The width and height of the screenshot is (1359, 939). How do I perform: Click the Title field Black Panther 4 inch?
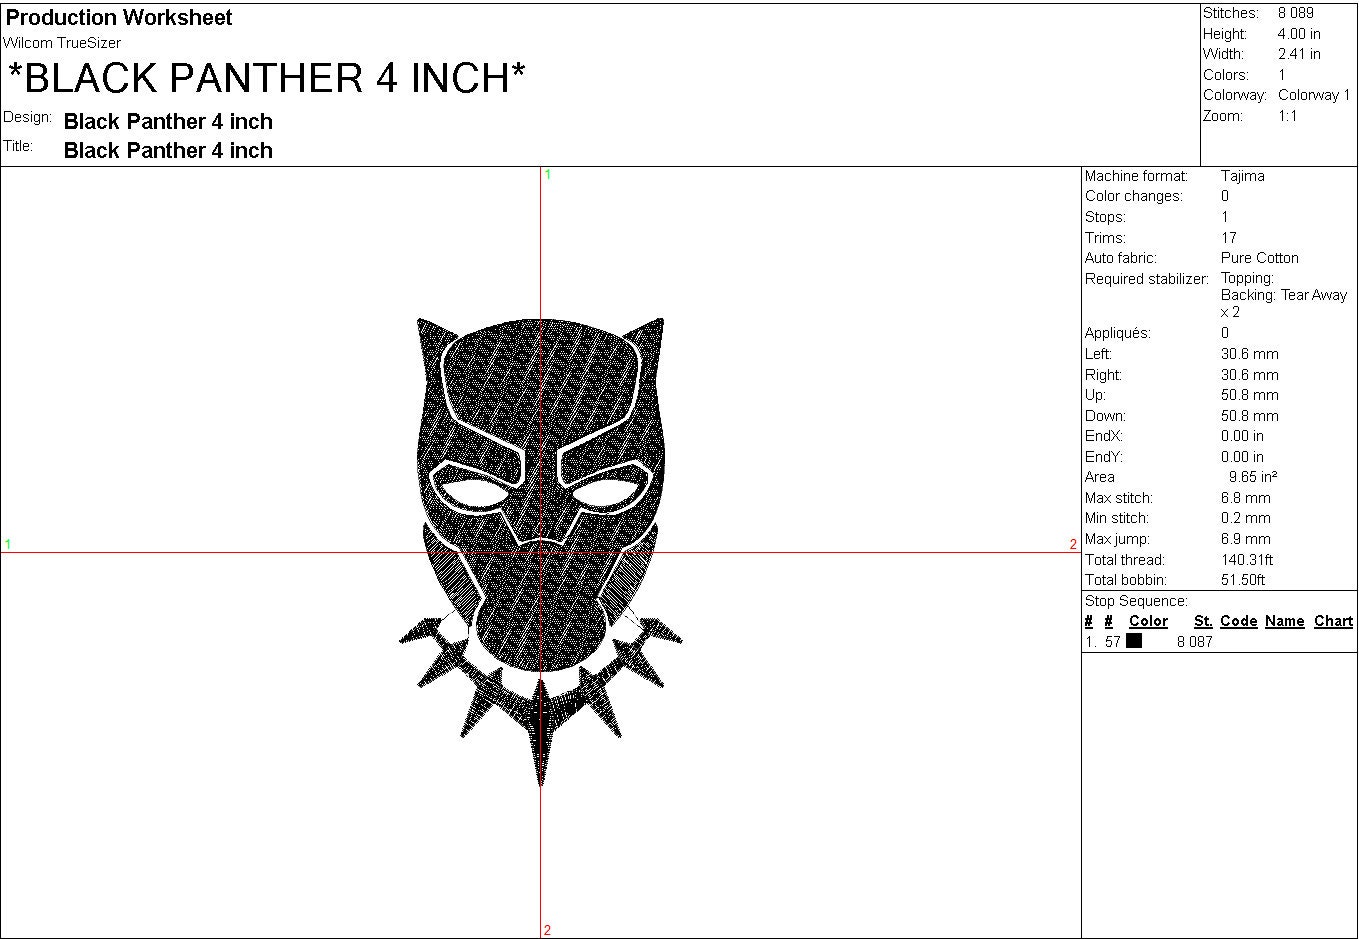click(x=168, y=150)
